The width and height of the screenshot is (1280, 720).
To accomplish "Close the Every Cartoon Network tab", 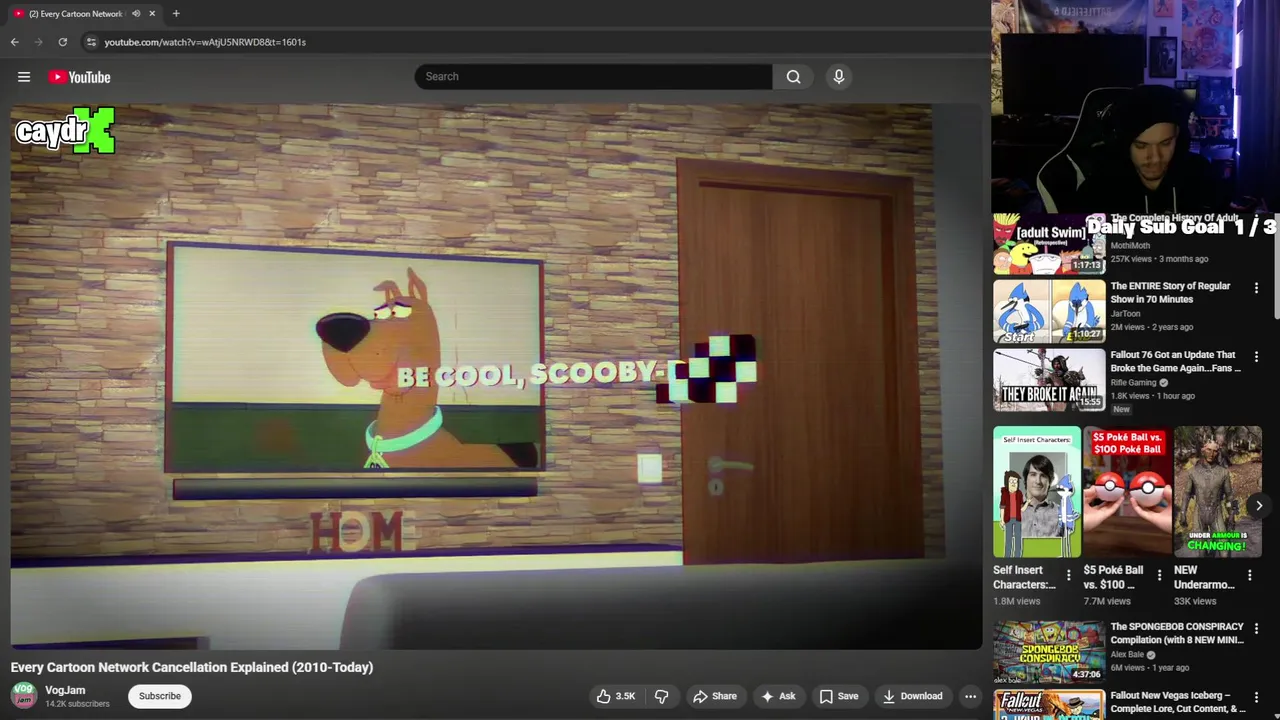I will 152,13.
